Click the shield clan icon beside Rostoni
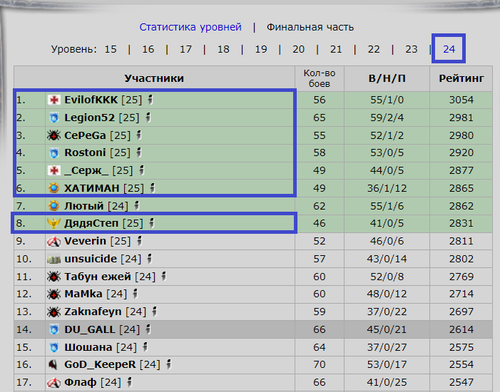The image size is (500, 392). [54, 153]
